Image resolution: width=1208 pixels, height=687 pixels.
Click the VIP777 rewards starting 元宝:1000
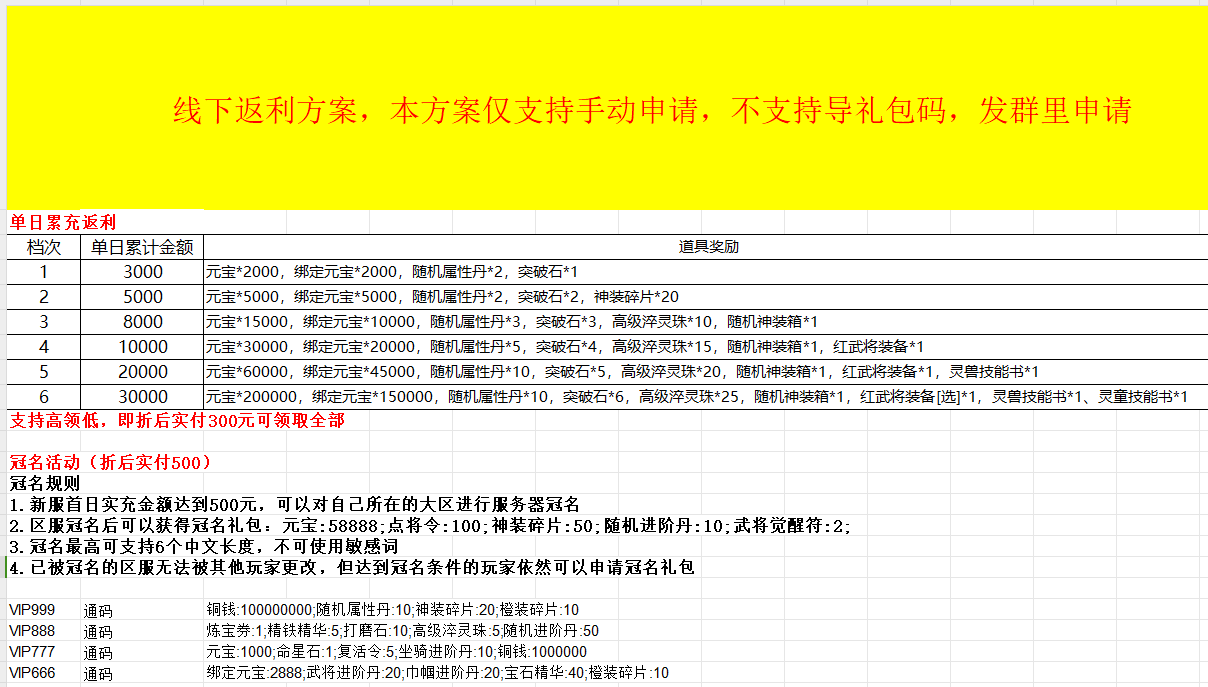pos(397,652)
